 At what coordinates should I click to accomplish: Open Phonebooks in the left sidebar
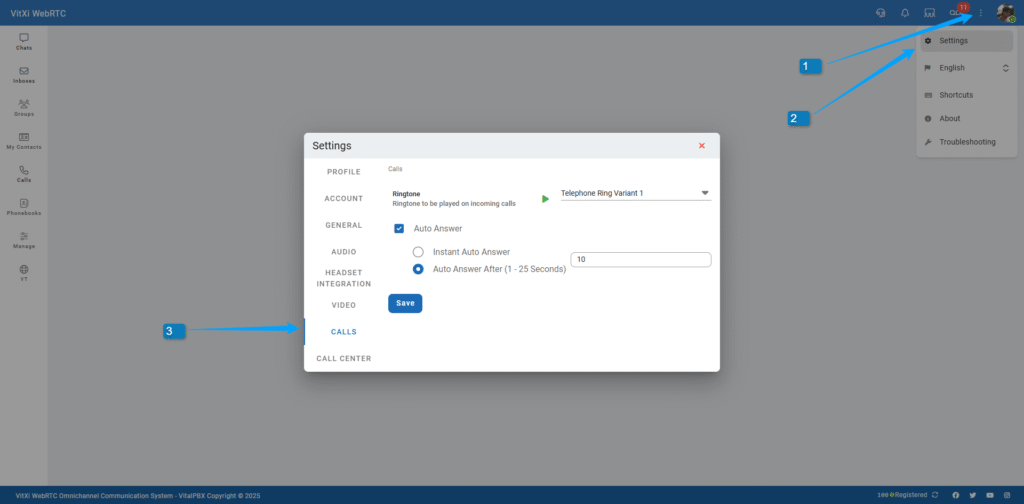click(x=24, y=207)
